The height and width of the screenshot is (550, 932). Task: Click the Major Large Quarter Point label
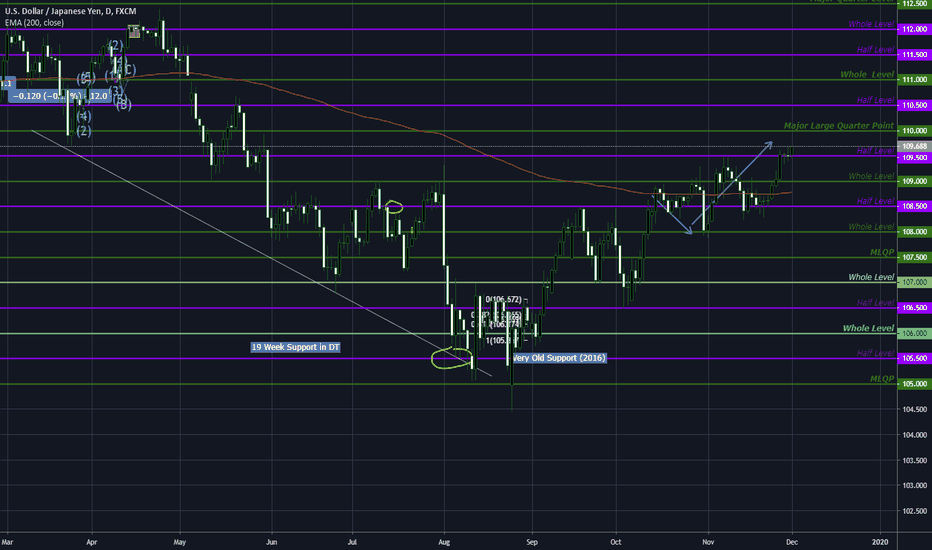click(x=838, y=125)
